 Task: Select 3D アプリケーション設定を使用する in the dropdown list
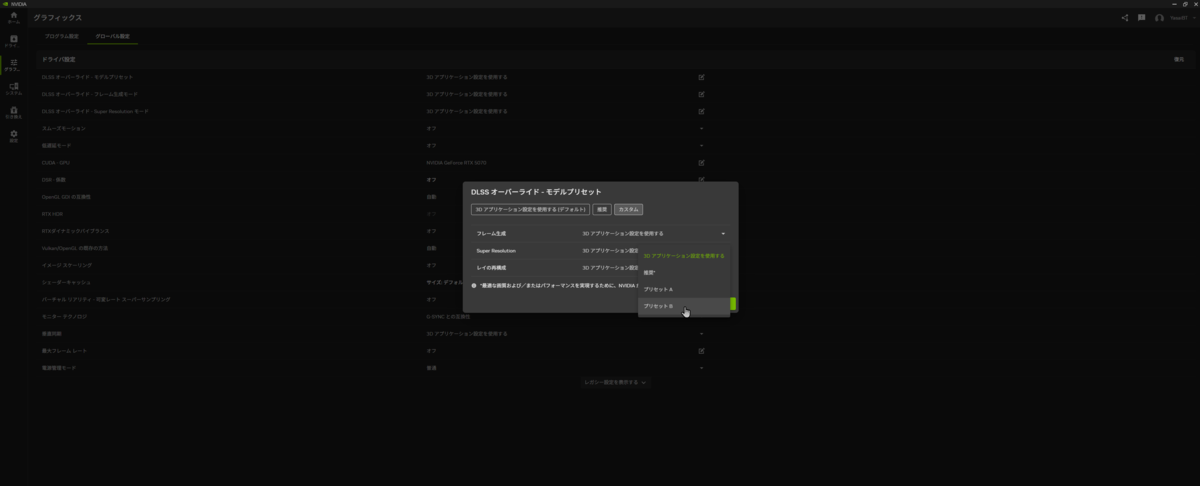click(684, 256)
